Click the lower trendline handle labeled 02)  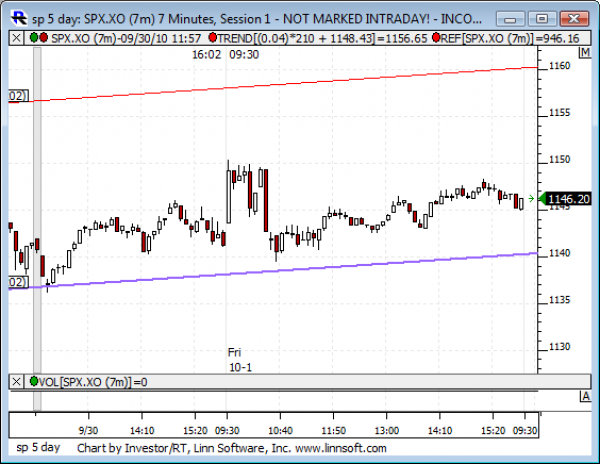18,282
